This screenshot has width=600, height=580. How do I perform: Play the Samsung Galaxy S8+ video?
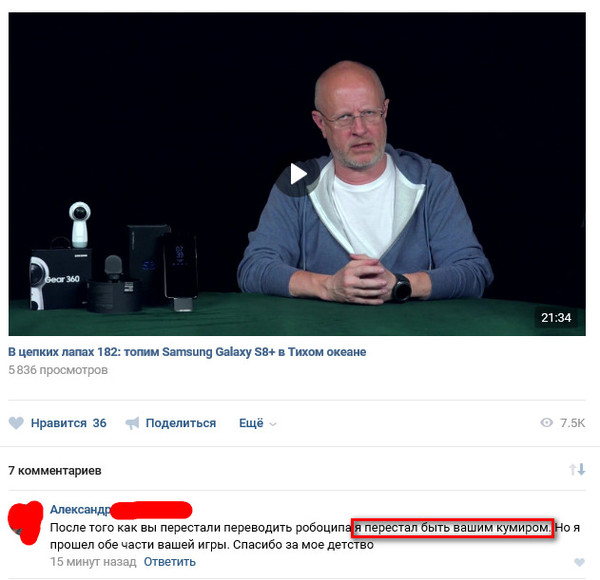point(298,174)
